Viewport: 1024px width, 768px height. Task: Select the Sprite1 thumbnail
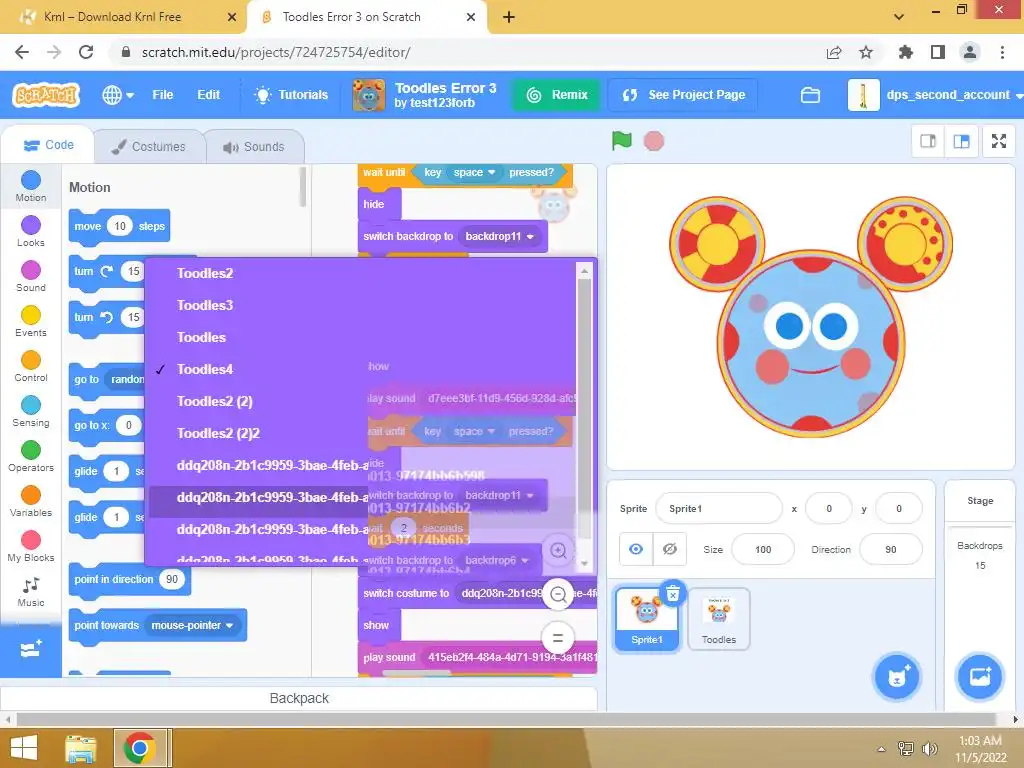[647, 619]
